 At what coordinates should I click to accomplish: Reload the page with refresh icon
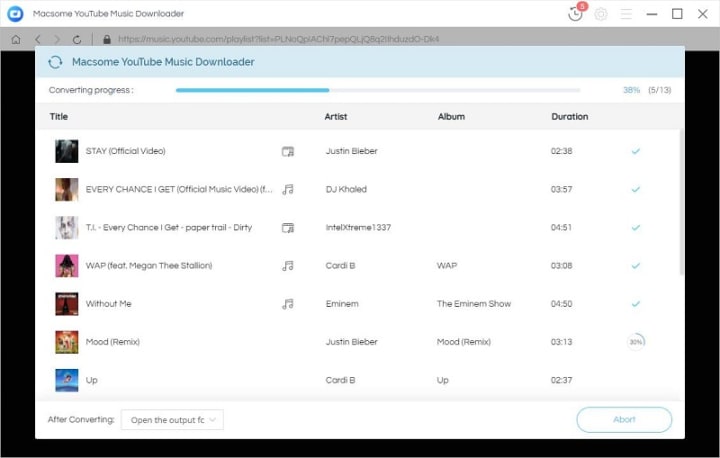click(x=77, y=40)
